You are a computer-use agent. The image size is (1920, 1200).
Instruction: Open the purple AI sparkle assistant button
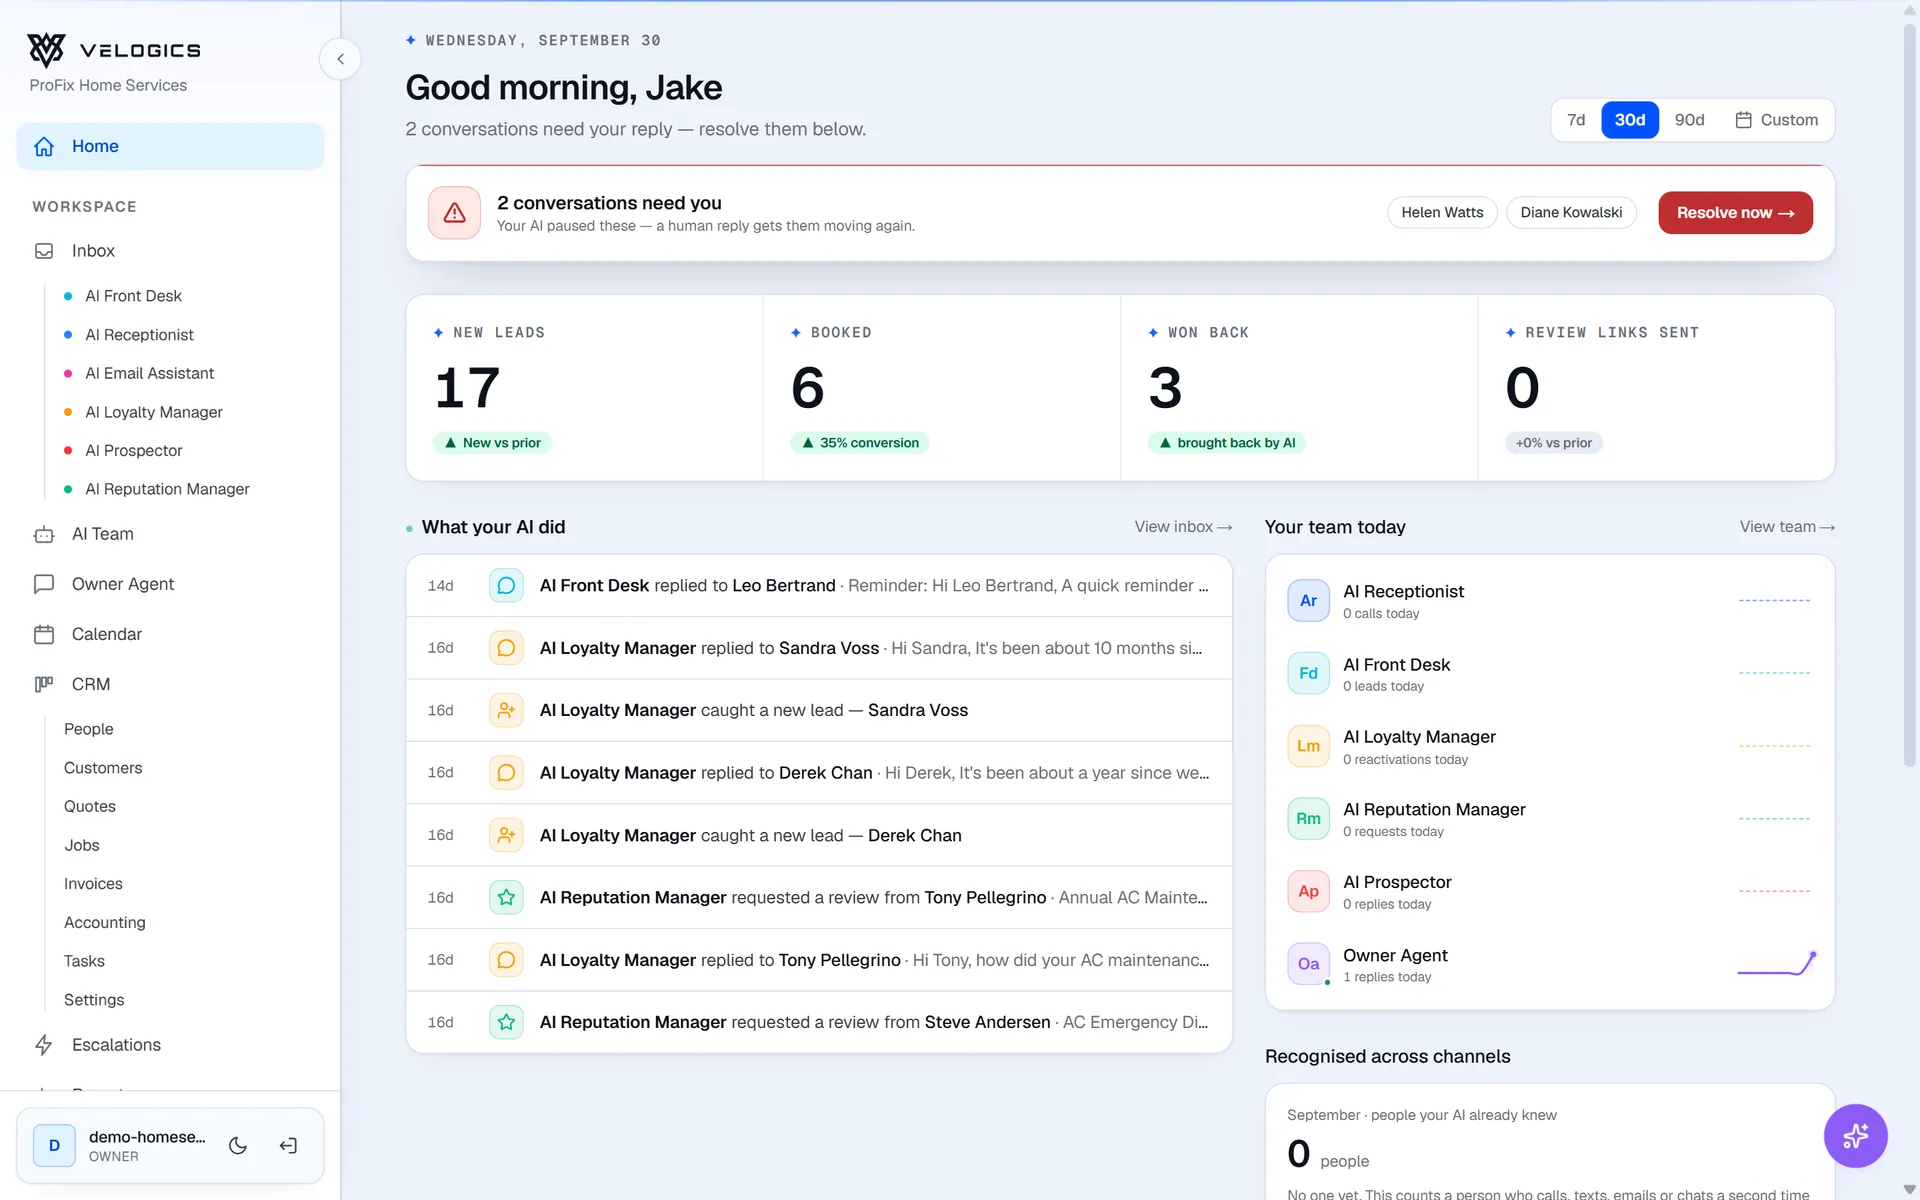pos(1855,1136)
